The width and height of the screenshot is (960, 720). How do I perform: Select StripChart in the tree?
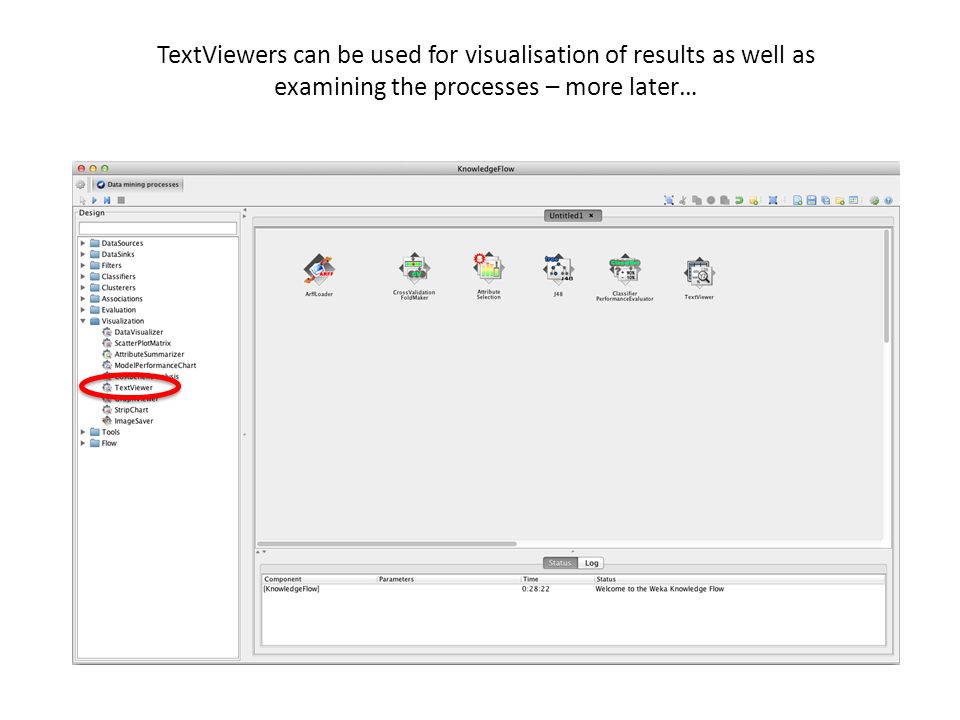(x=126, y=410)
